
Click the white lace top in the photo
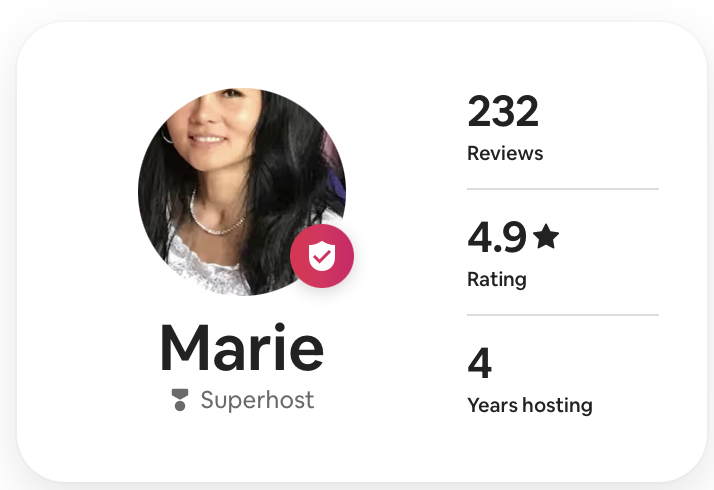tap(207, 264)
